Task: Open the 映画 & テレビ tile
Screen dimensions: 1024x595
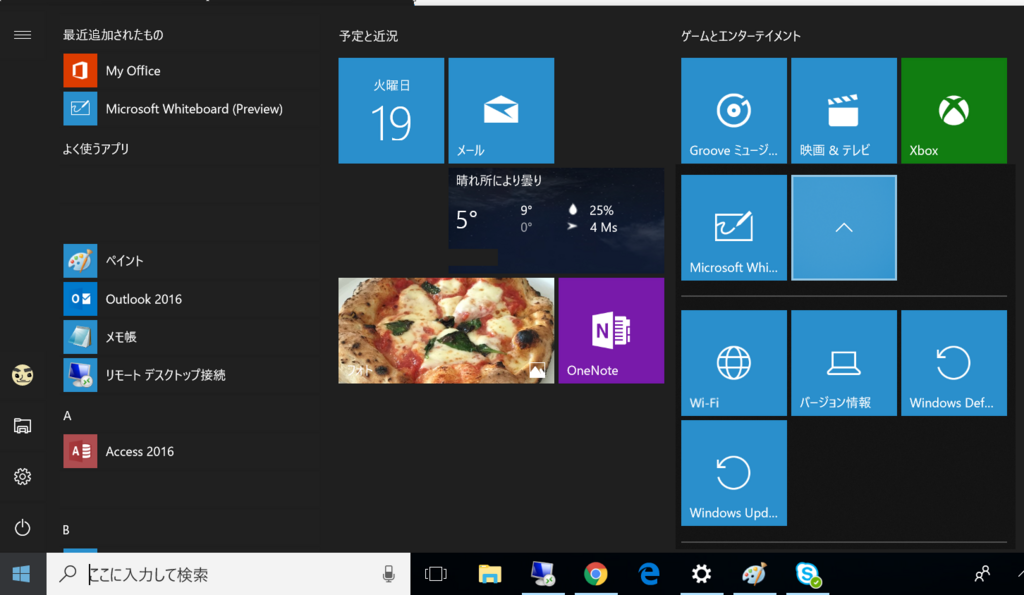Action: point(844,110)
